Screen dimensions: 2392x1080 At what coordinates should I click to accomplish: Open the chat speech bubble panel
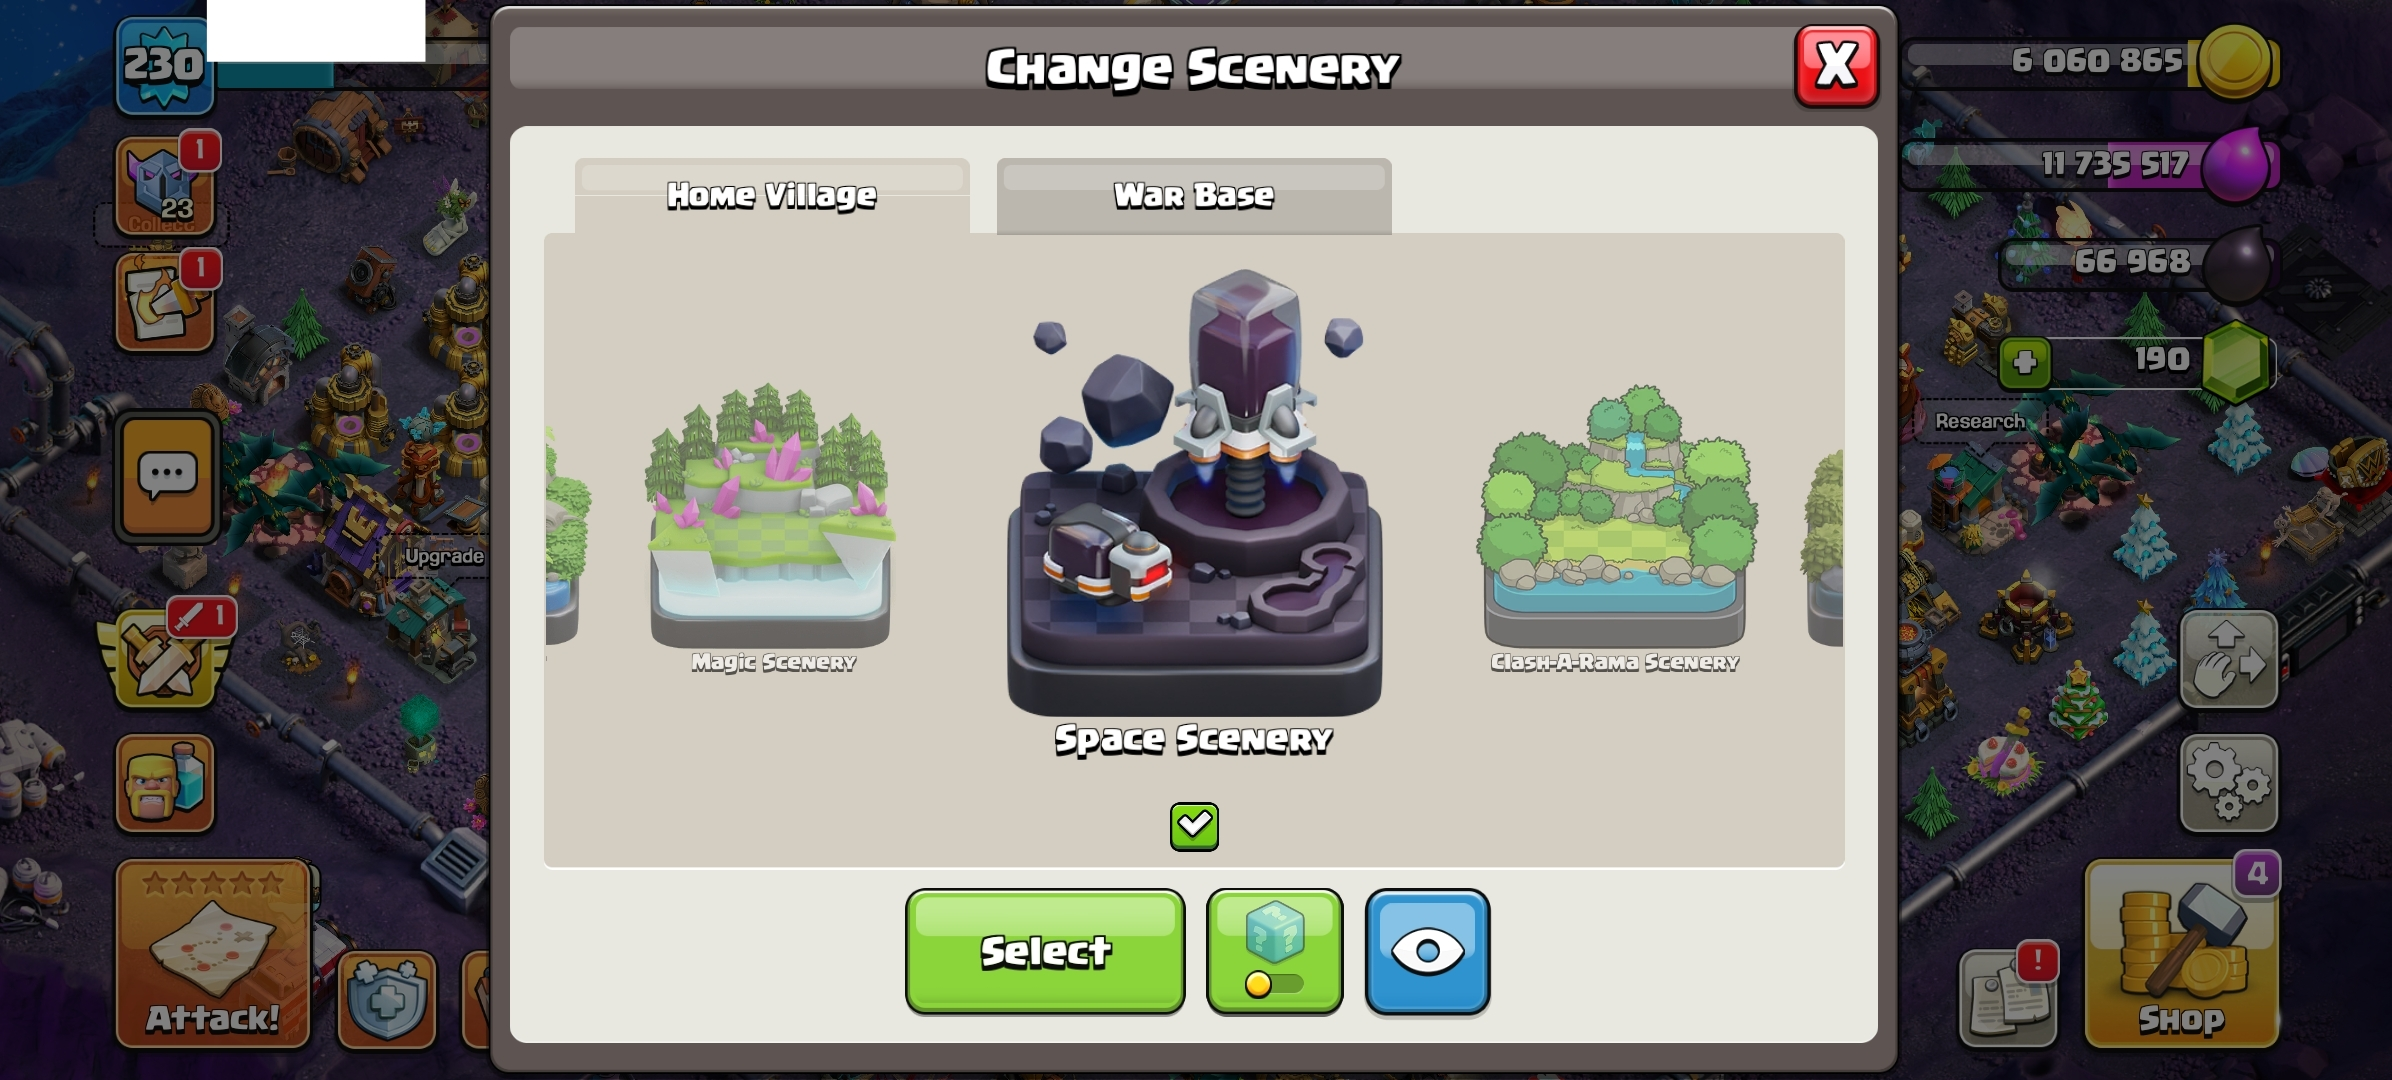tap(167, 477)
